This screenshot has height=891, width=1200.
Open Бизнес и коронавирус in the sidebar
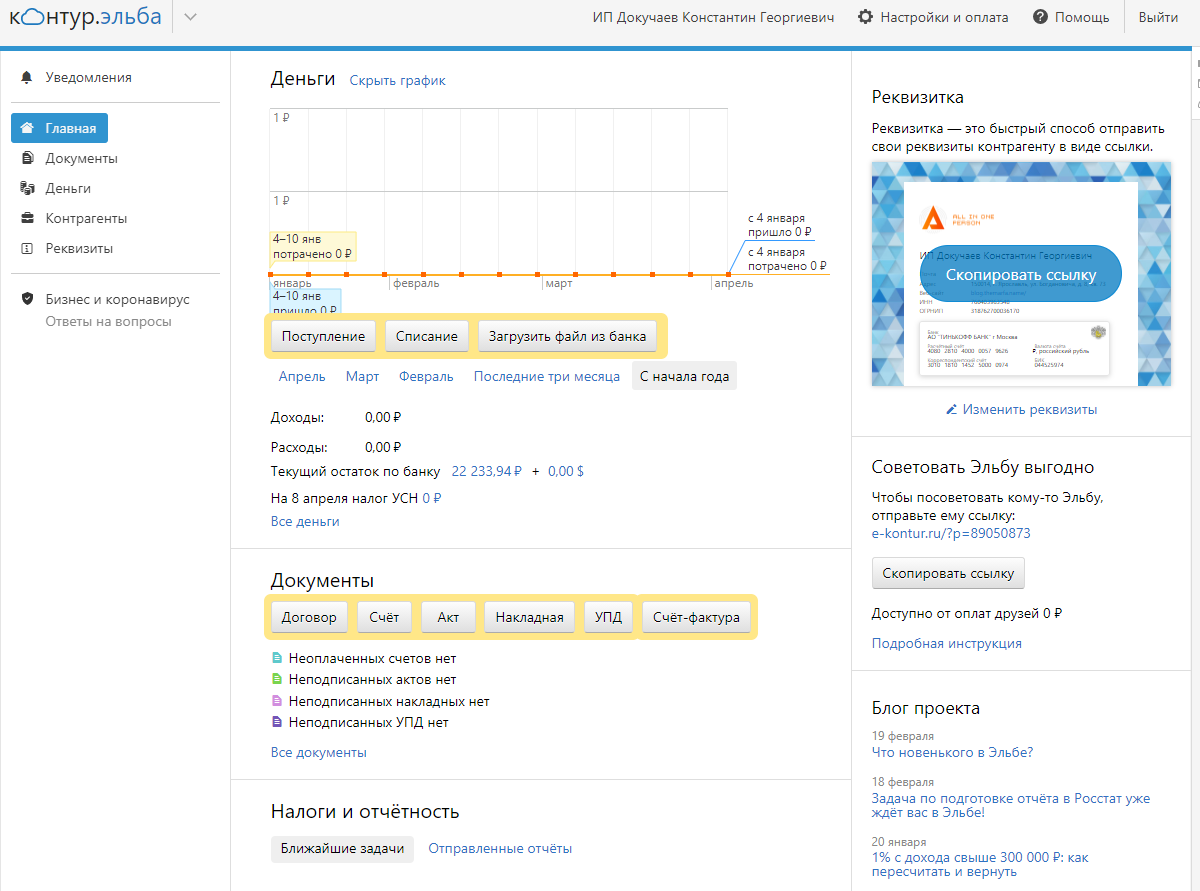tap(117, 299)
